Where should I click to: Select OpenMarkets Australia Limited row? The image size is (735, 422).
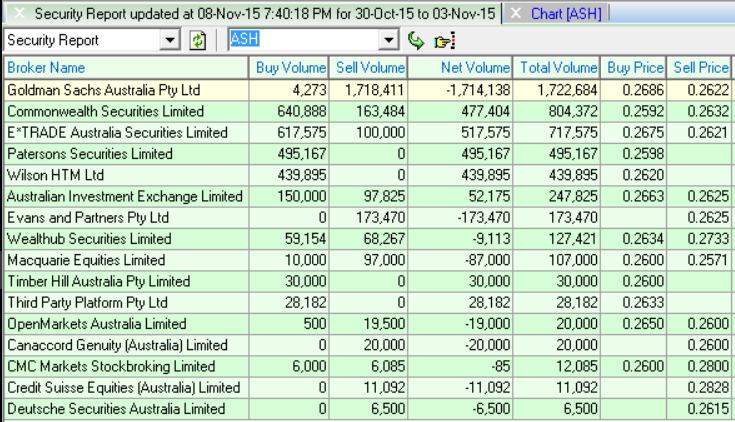click(368, 324)
